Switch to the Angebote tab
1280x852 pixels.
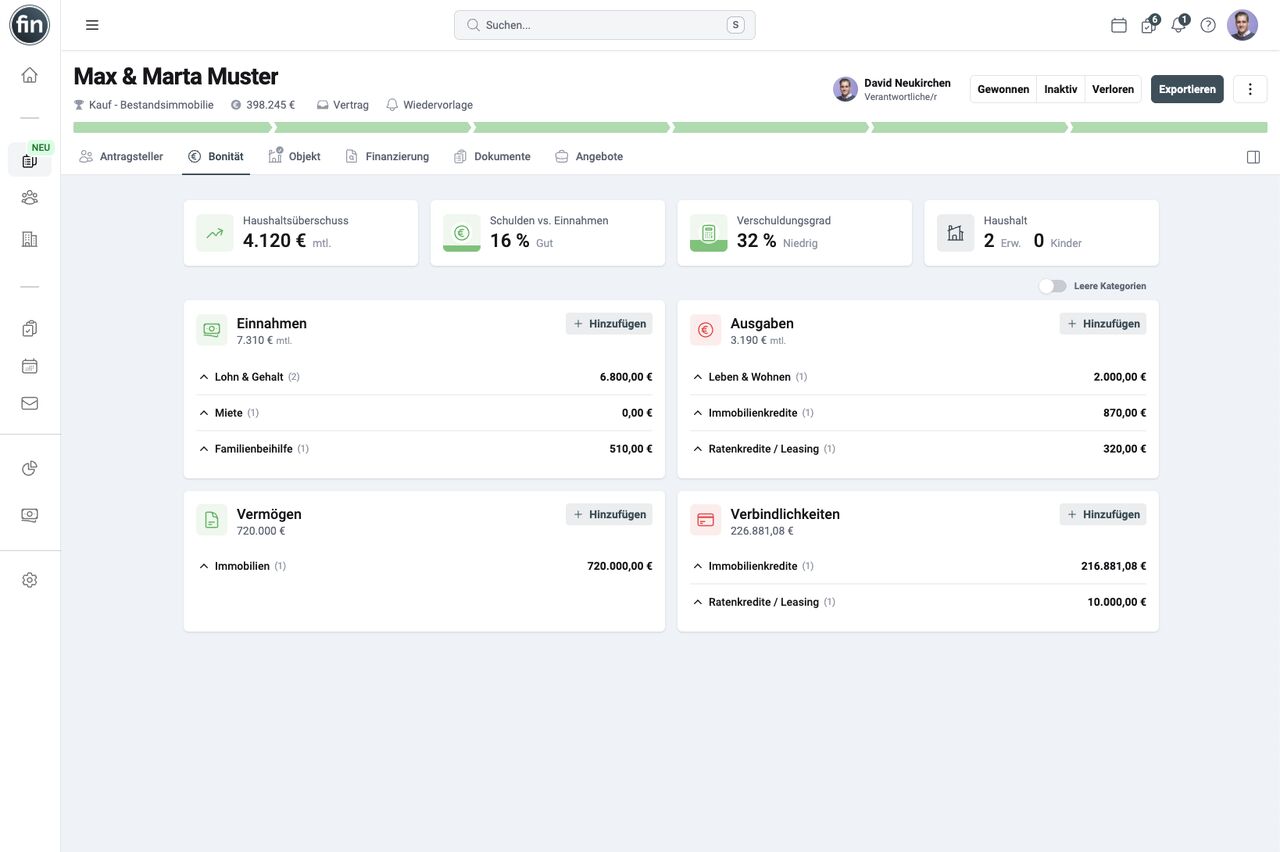589,157
